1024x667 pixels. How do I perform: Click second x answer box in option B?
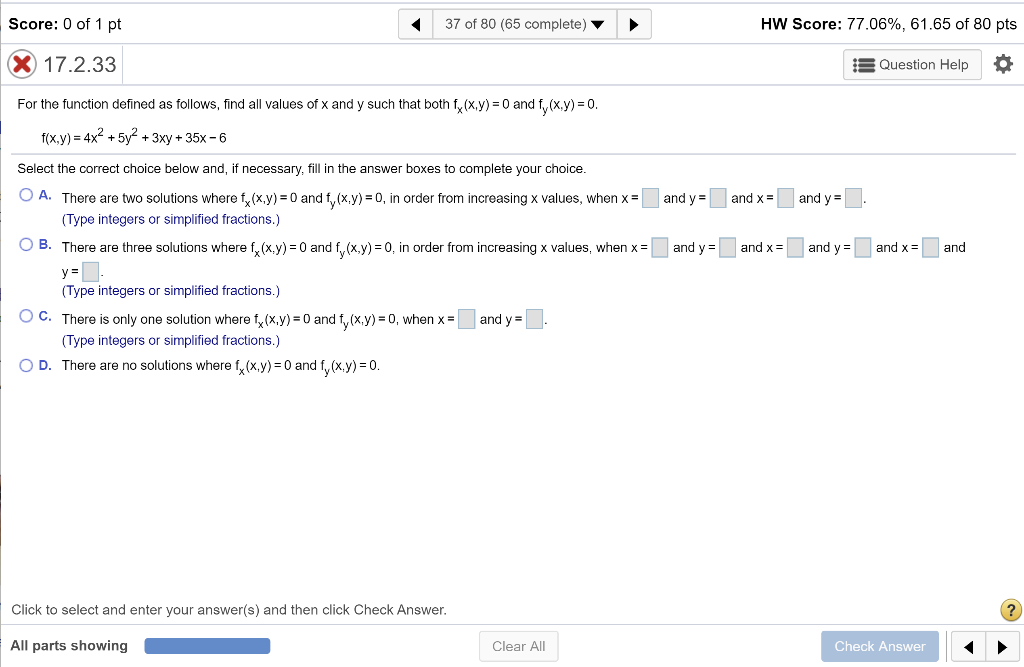click(795, 248)
